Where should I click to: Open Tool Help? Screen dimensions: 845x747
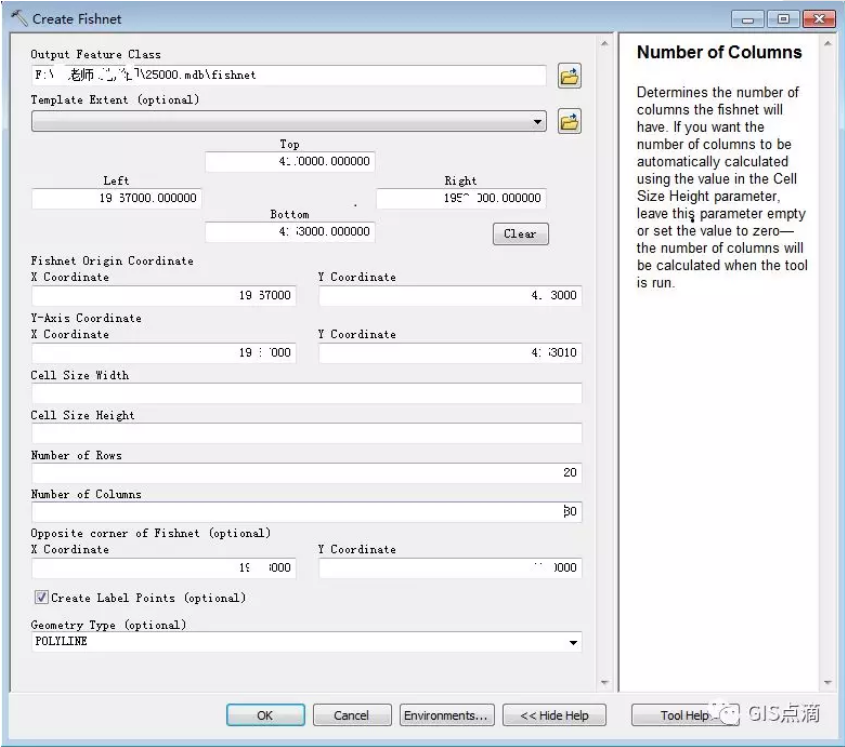[684, 715]
